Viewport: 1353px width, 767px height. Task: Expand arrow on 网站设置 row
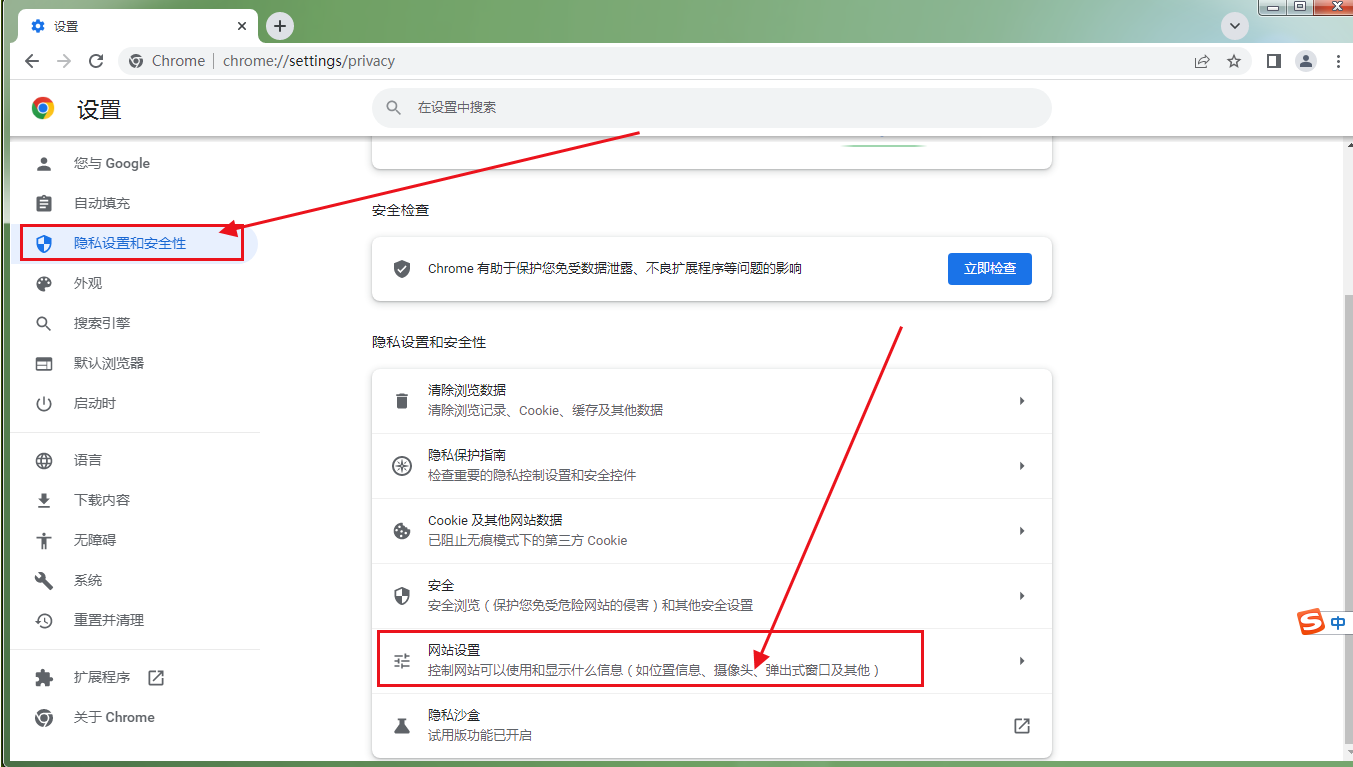(x=1022, y=661)
